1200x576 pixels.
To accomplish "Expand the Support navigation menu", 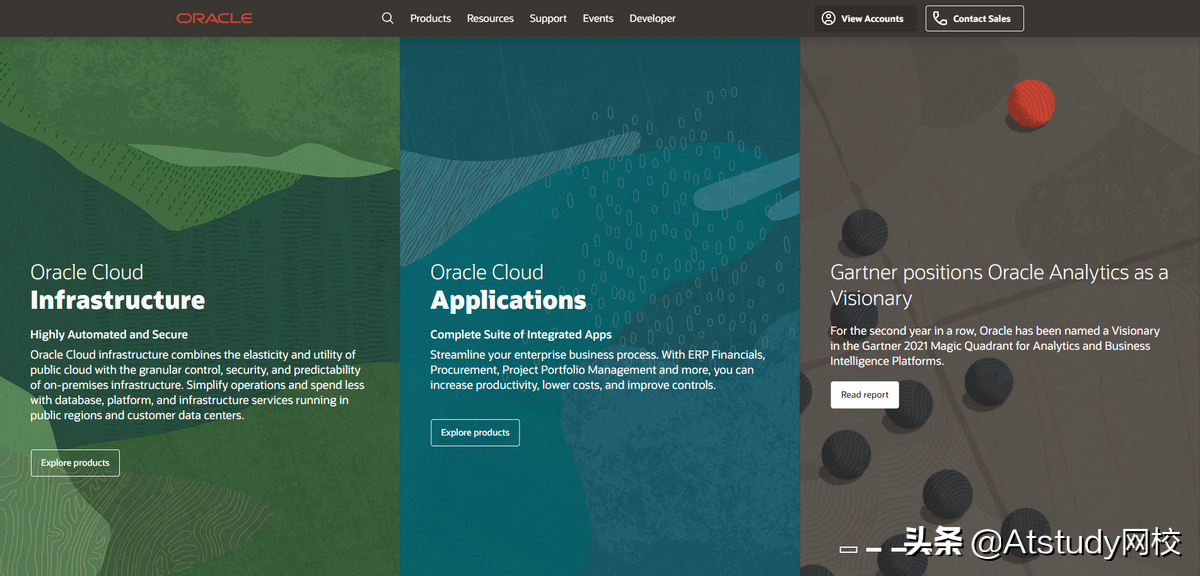I will click(548, 18).
